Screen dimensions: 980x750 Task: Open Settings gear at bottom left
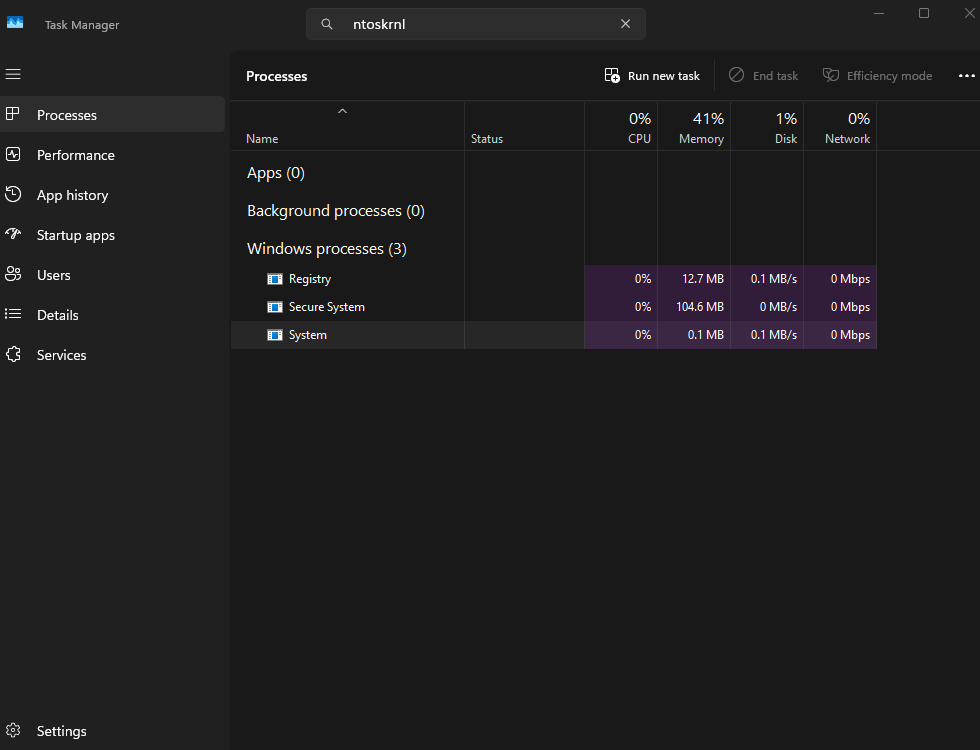tap(13, 731)
